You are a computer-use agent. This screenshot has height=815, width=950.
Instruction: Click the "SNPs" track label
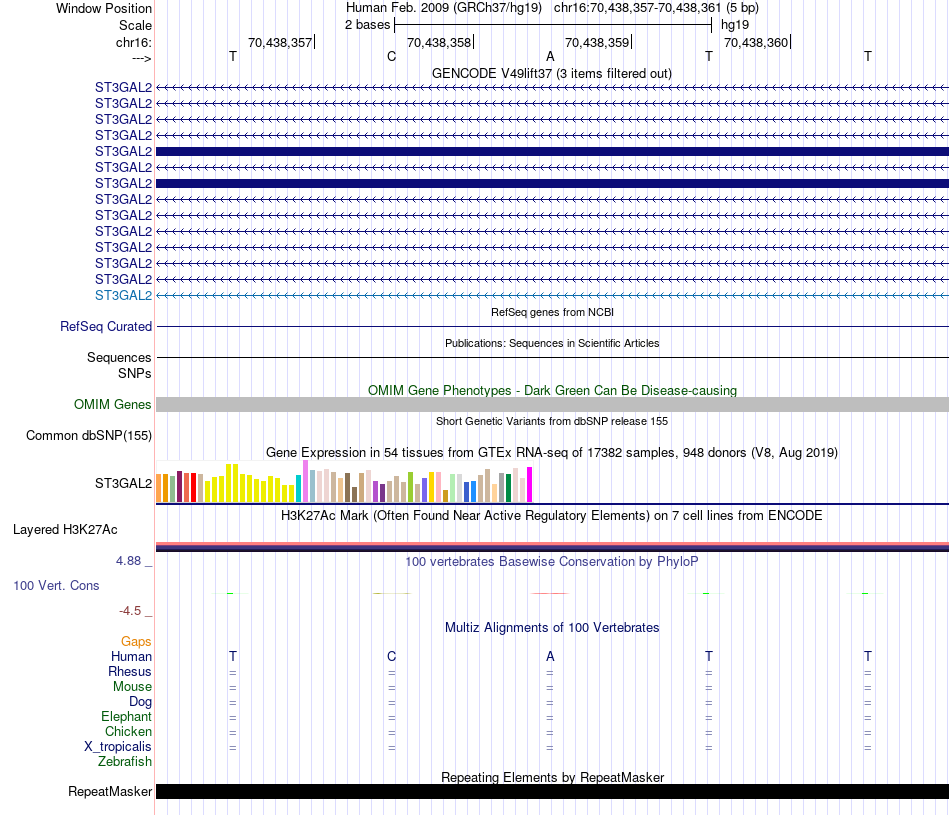135,373
